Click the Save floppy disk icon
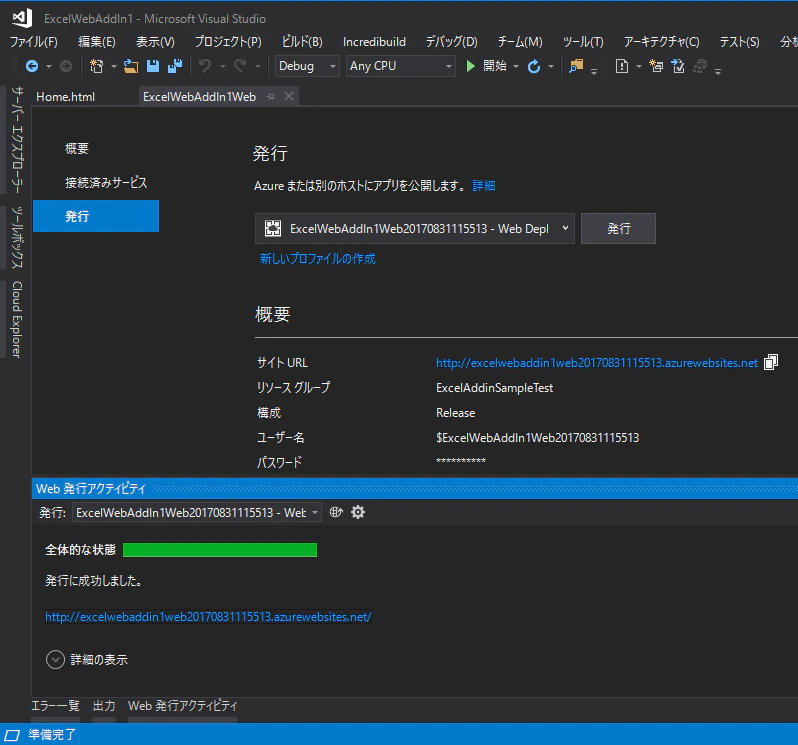The height and width of the screenshot is (745, 798). (153, 66)
